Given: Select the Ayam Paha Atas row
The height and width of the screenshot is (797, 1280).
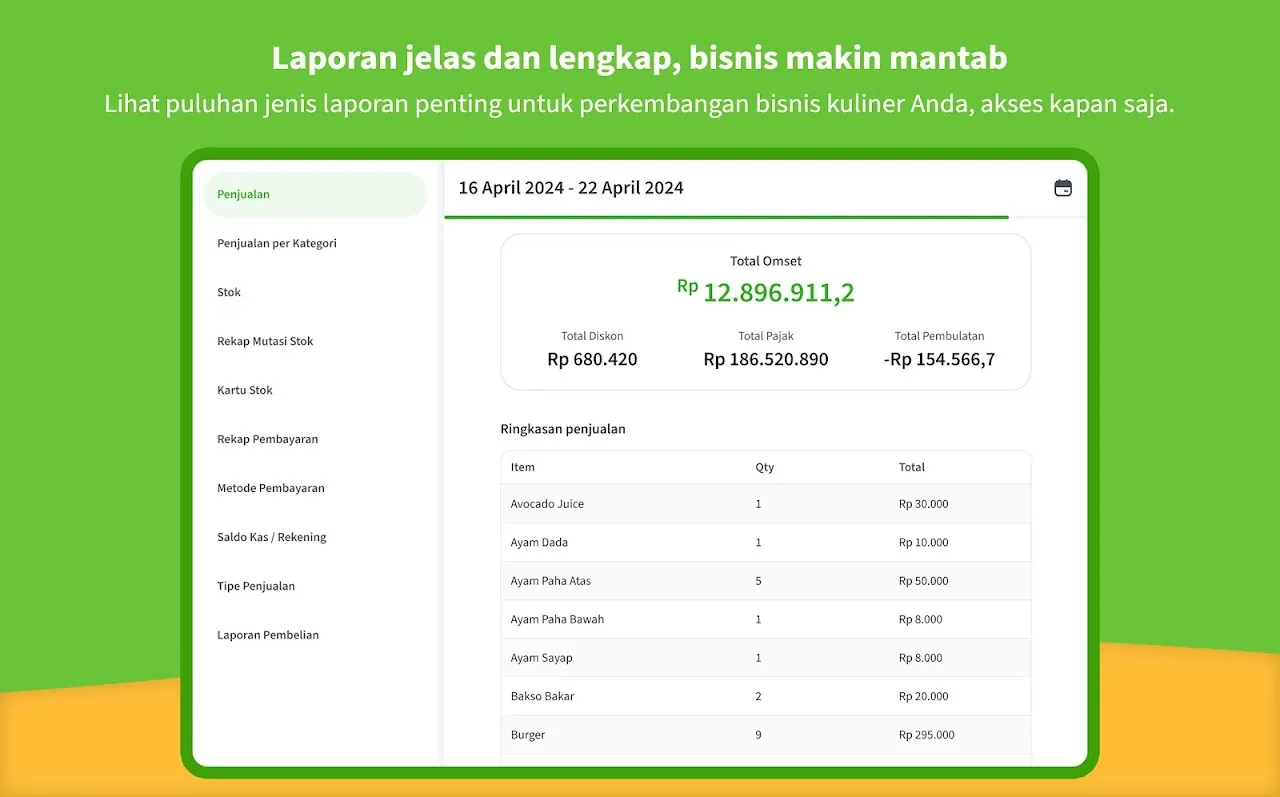Looking at the screenshot, I should (x=765, y=581).
